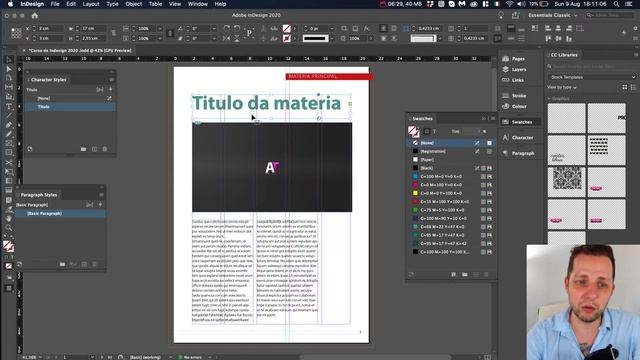640x360 pixels.
Task: Select the Line tool
Action: 9,116
